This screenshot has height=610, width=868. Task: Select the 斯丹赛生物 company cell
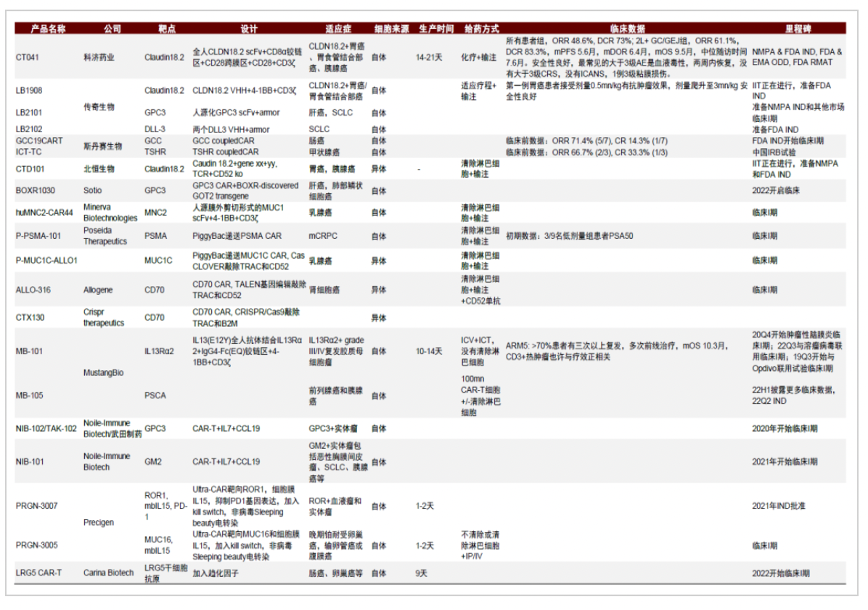click(x=102, y=146)
